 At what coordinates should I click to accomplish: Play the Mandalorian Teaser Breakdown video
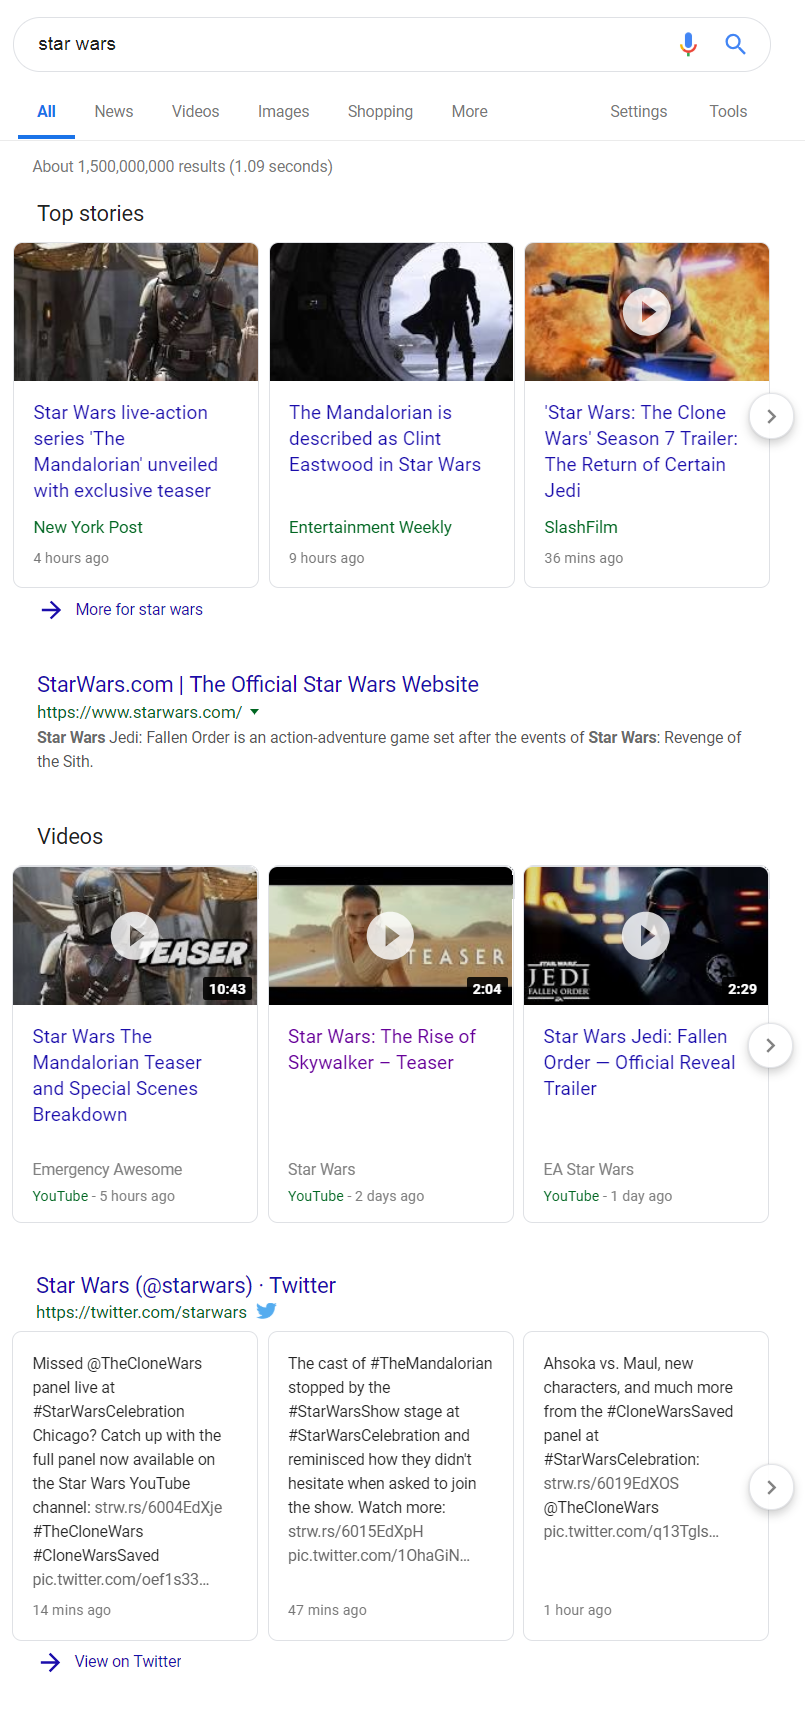[x=135, y=936]
